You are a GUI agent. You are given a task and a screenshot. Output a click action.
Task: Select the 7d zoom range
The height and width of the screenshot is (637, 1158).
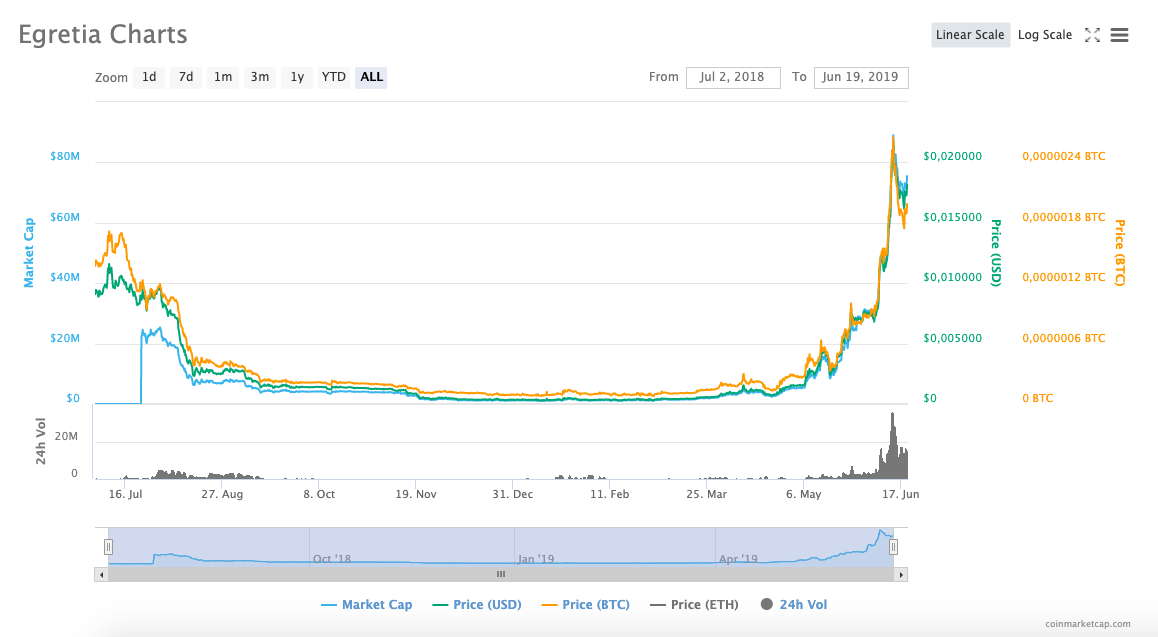click(x=185, y=77)
